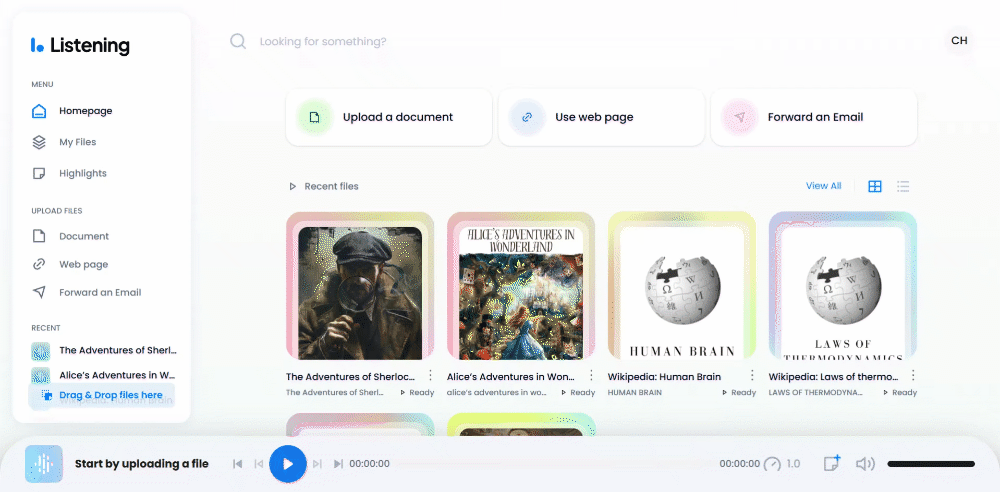Click the title 'The Adventures of Sherloc...'

(350, 376)
